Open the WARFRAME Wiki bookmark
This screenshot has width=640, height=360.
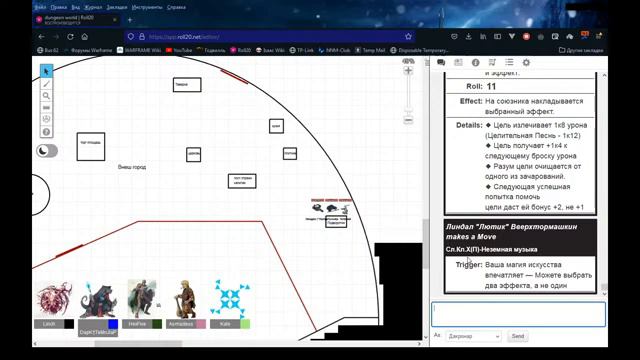pos(139,50)
